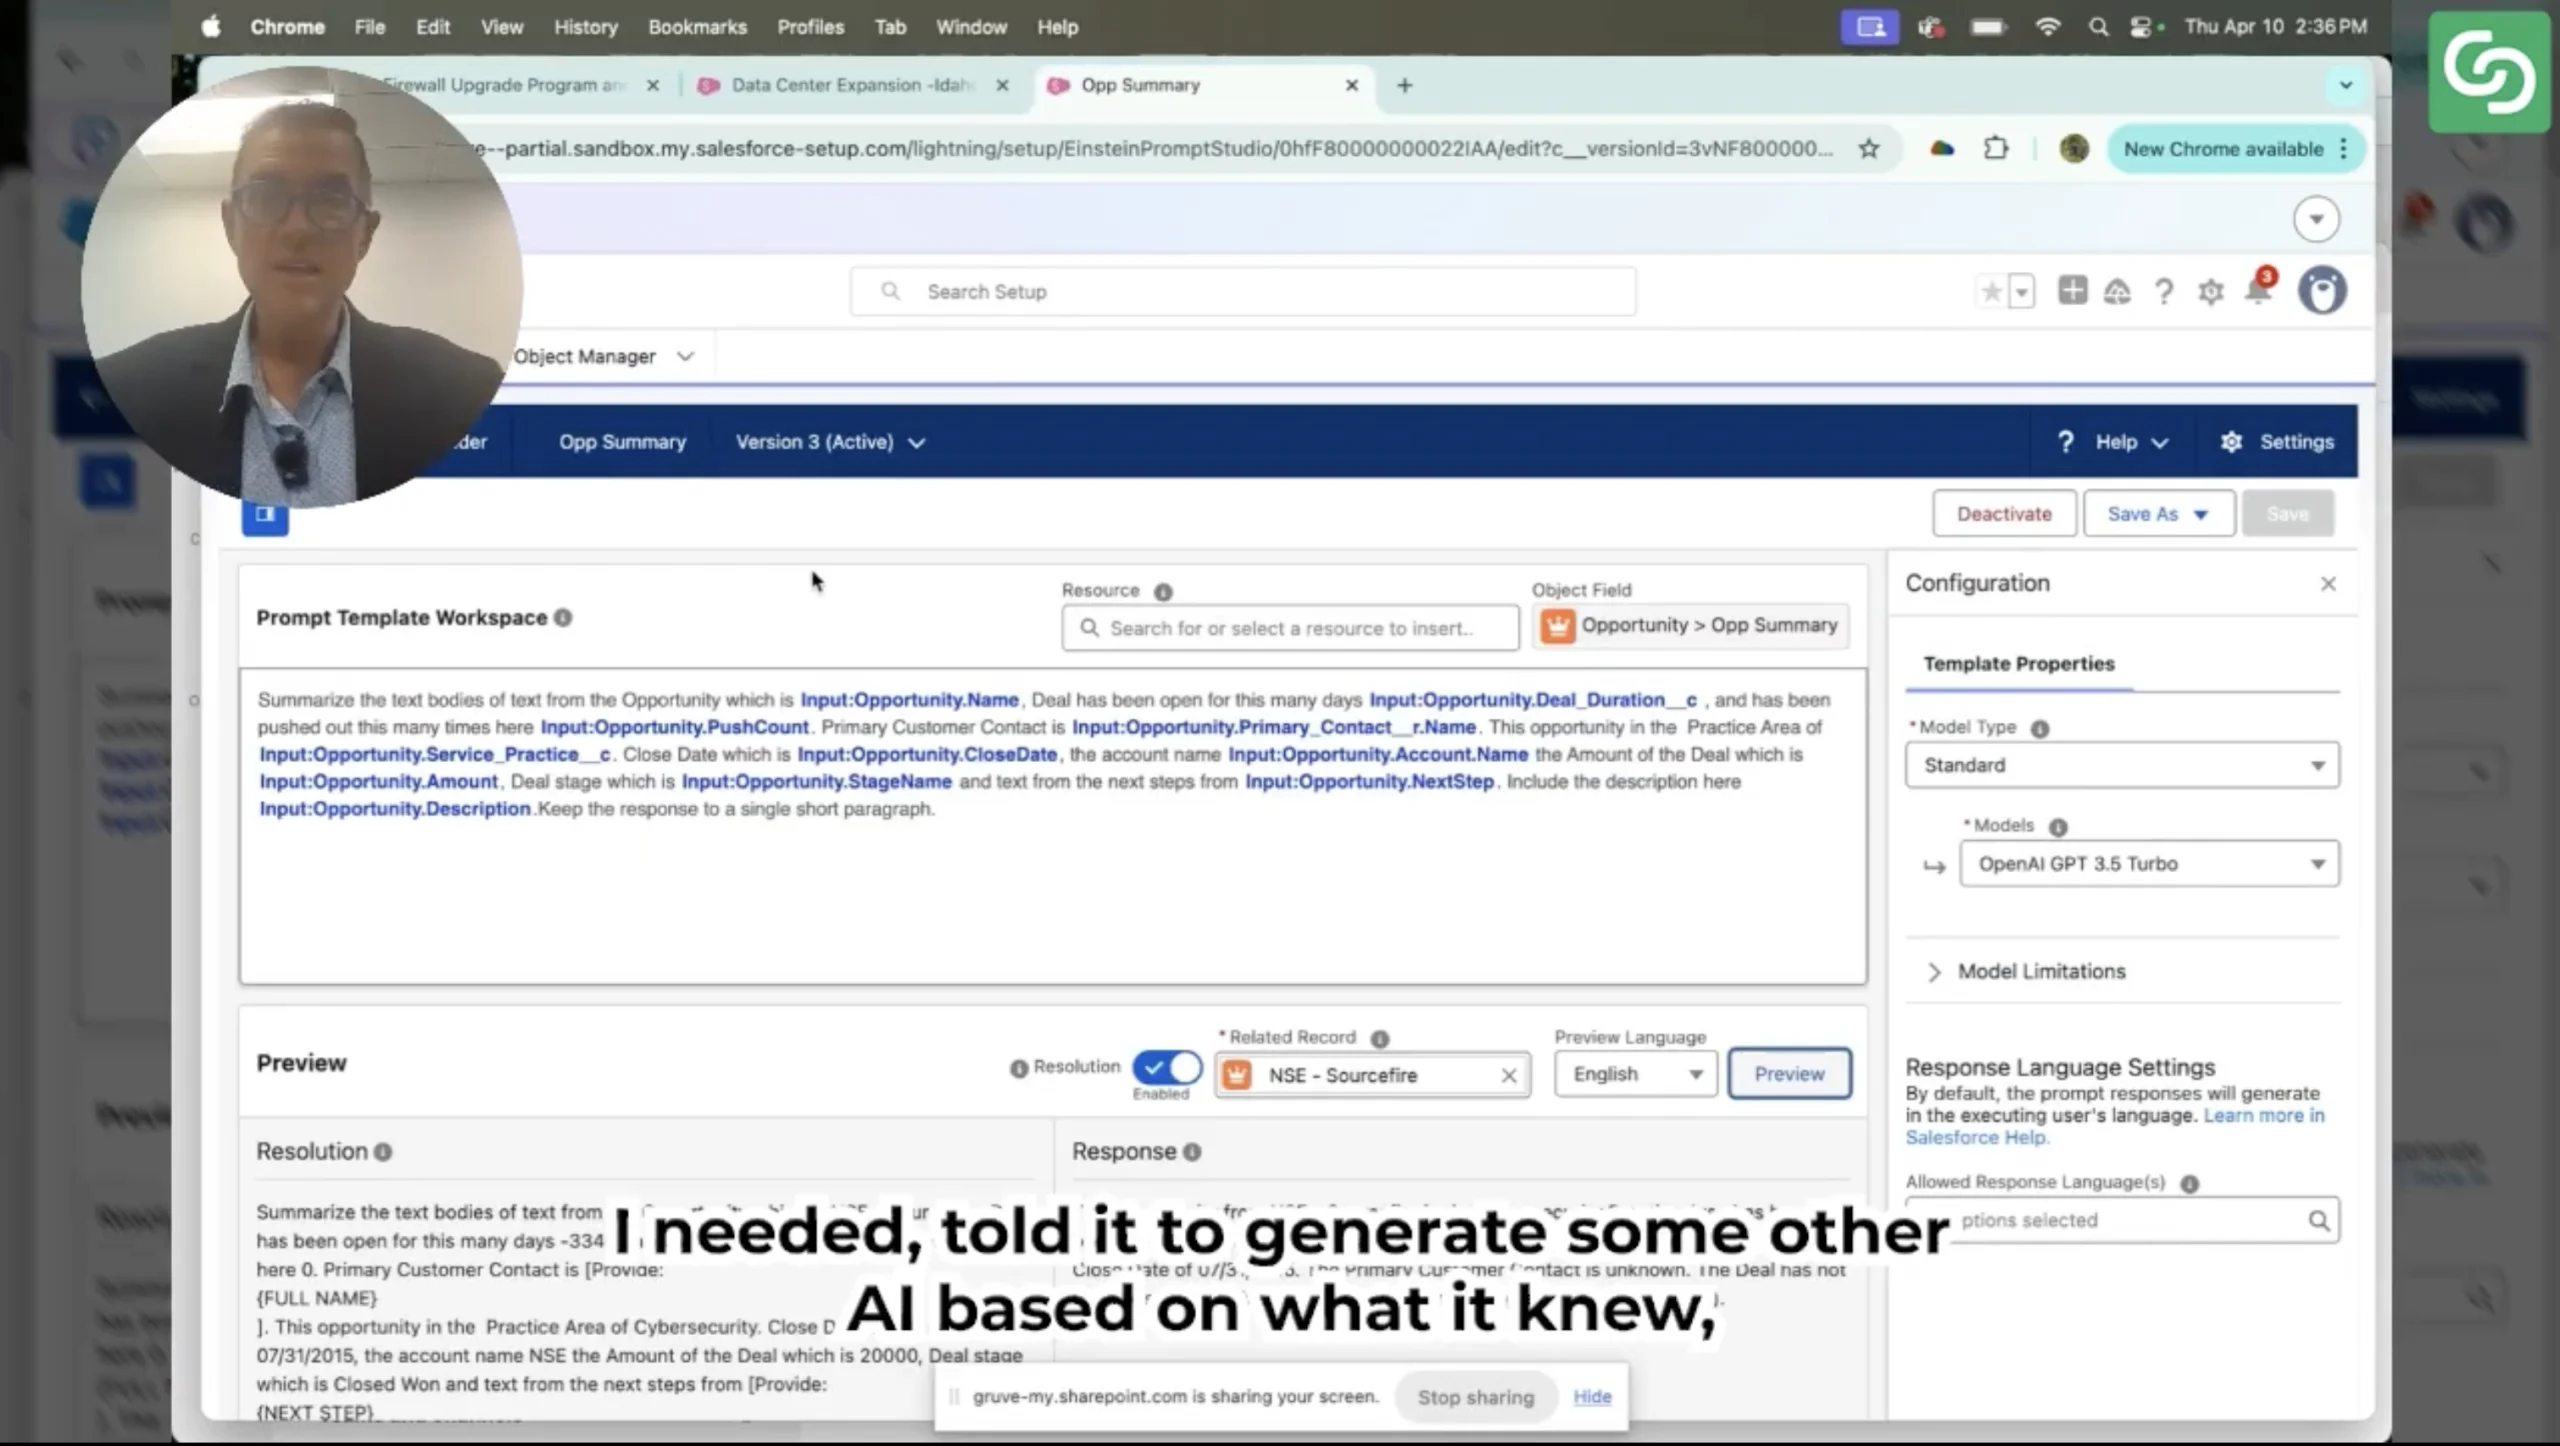Image resolution: width=2560 pixels, height=1446 pixels.
Task: Click info icon beside Allowed Response Language(s)
Action: (2189, 1184)
